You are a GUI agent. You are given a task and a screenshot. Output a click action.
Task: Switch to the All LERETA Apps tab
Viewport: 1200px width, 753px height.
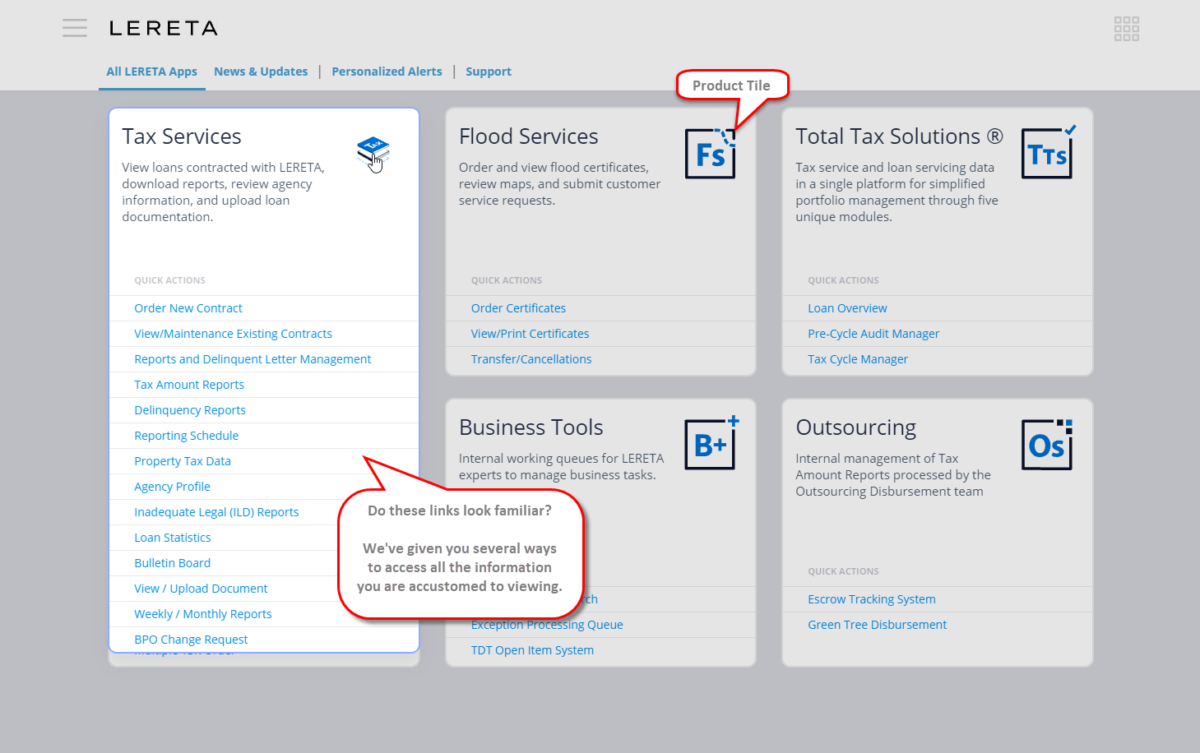(x=152, y=72)
